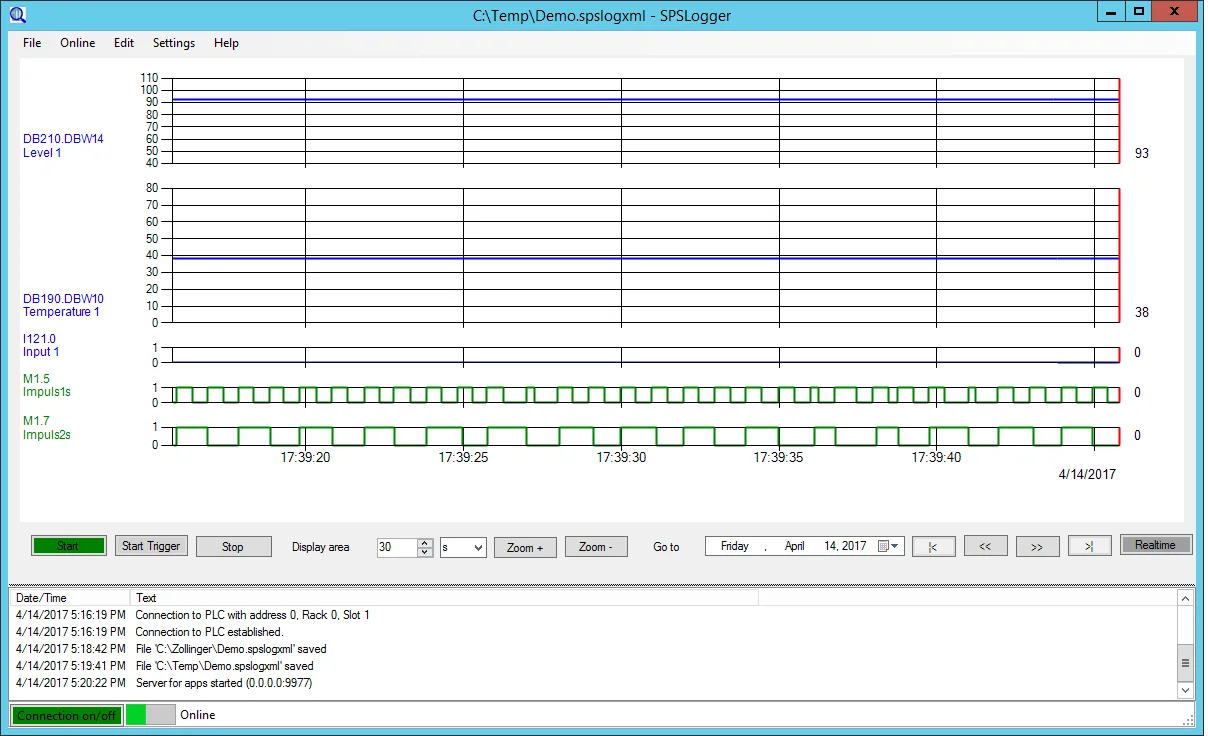Step backward with the << button

tap(985, 547)
